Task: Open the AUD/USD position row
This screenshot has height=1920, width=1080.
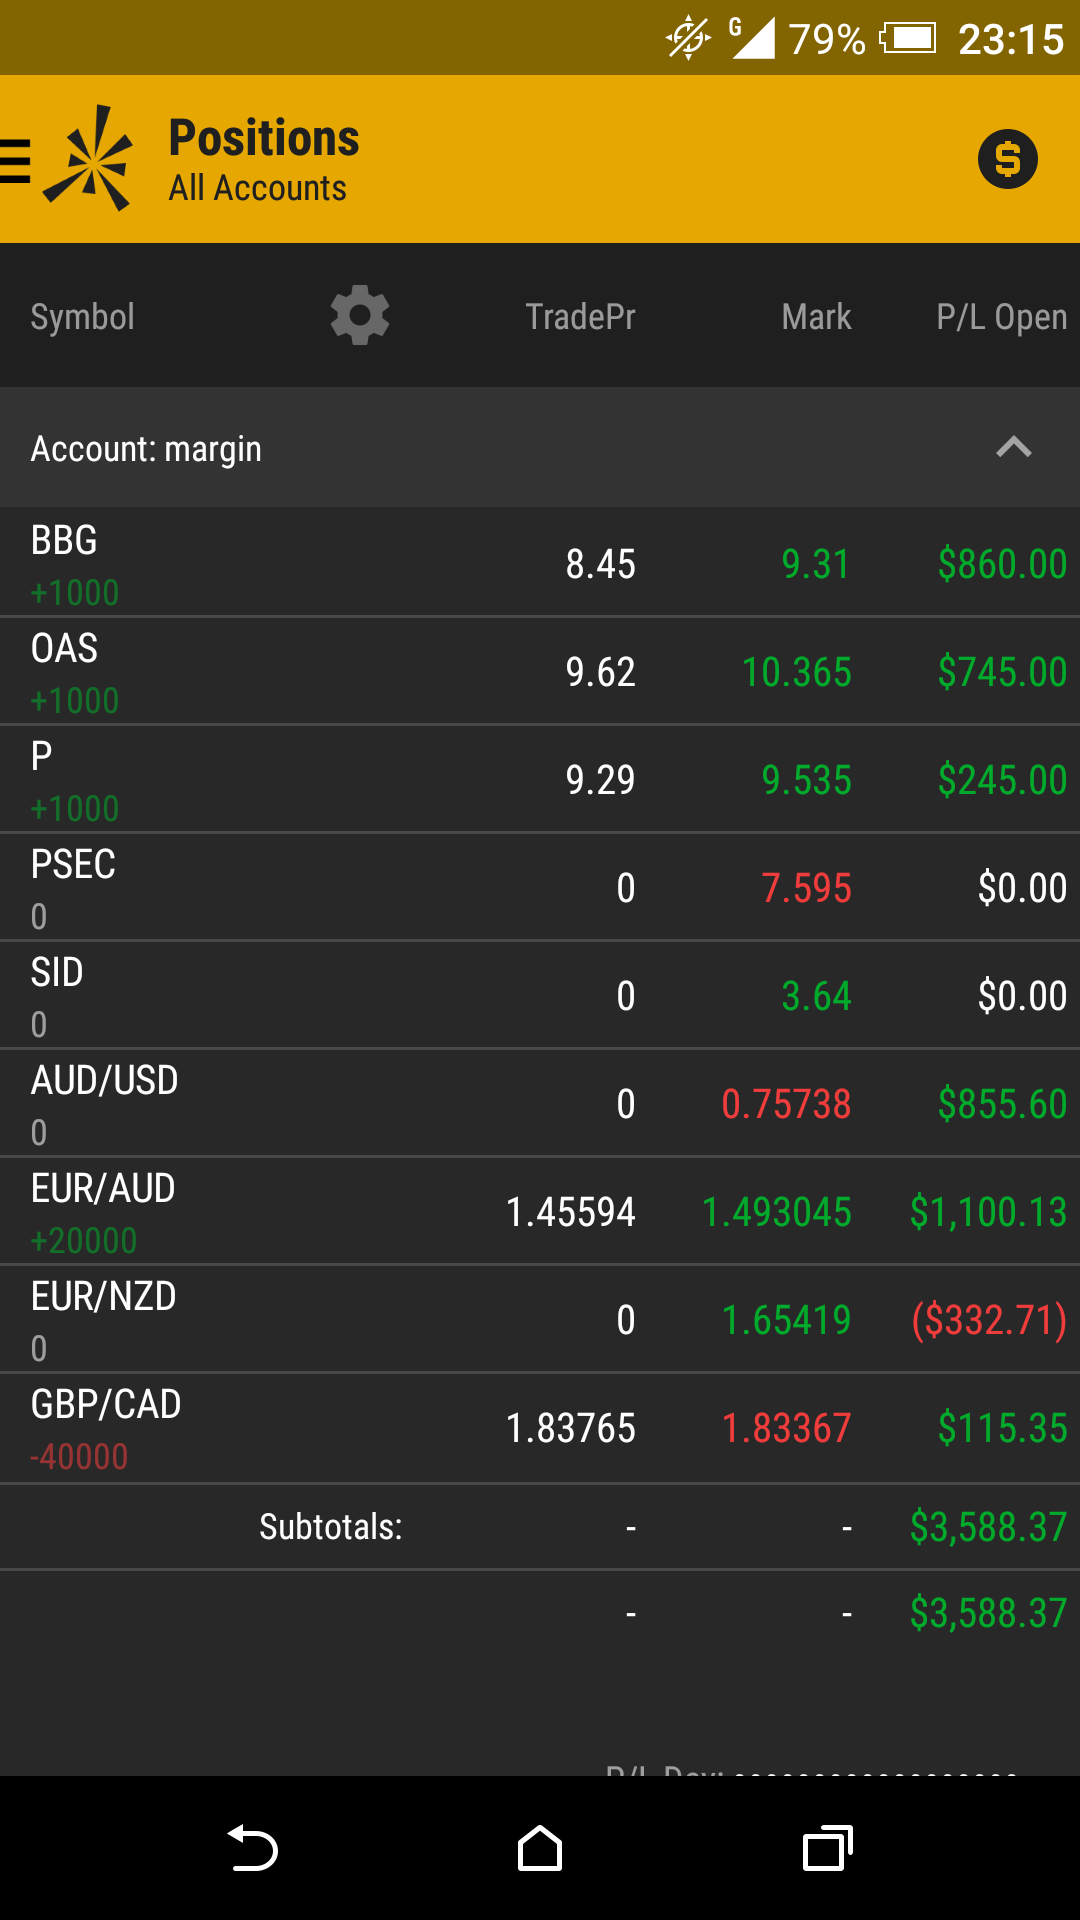Action: point(540,1103)
